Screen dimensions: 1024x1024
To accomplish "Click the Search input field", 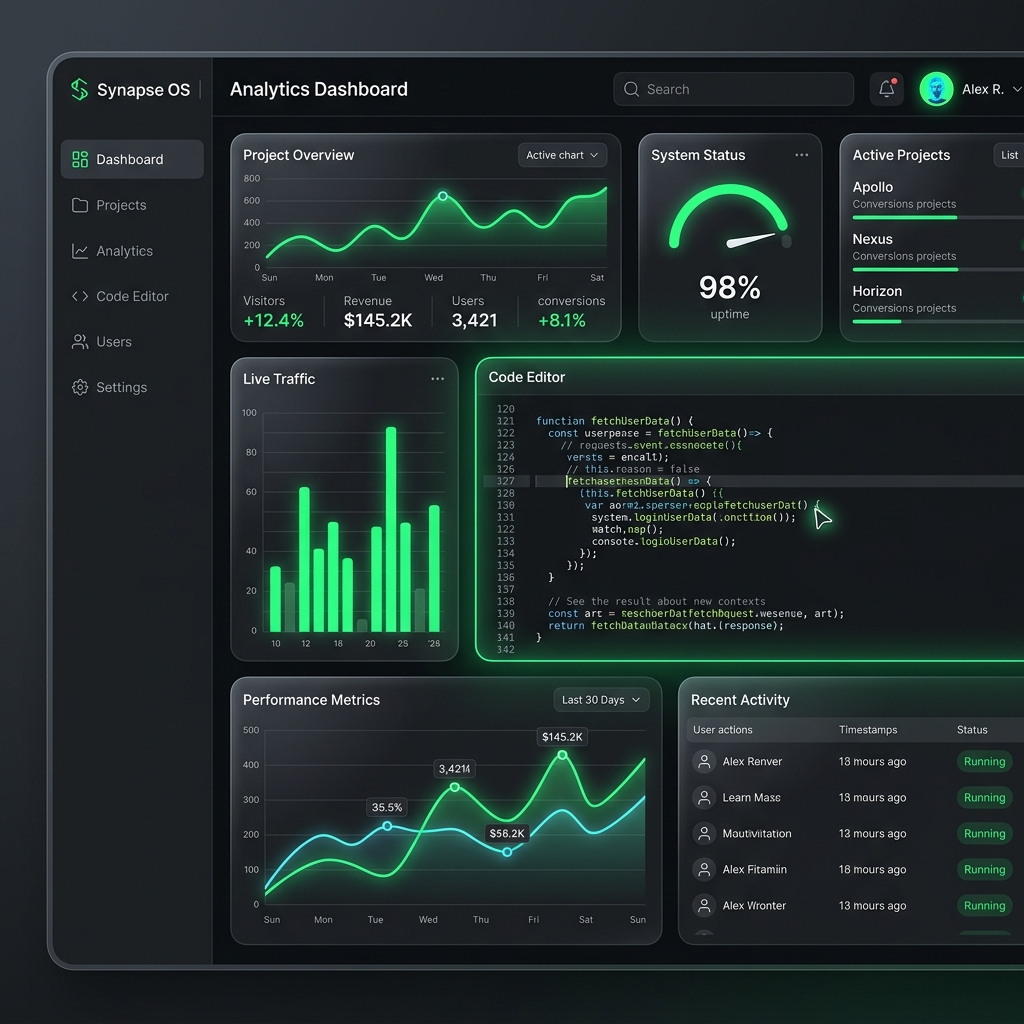I will pyautogui.click(x=733, y=89).
